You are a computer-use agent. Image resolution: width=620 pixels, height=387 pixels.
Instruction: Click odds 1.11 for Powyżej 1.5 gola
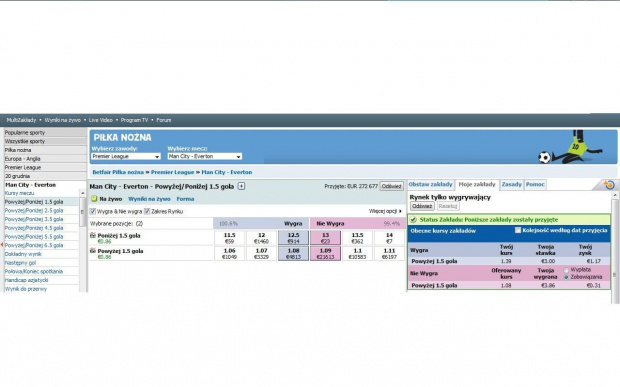(389, 253)
